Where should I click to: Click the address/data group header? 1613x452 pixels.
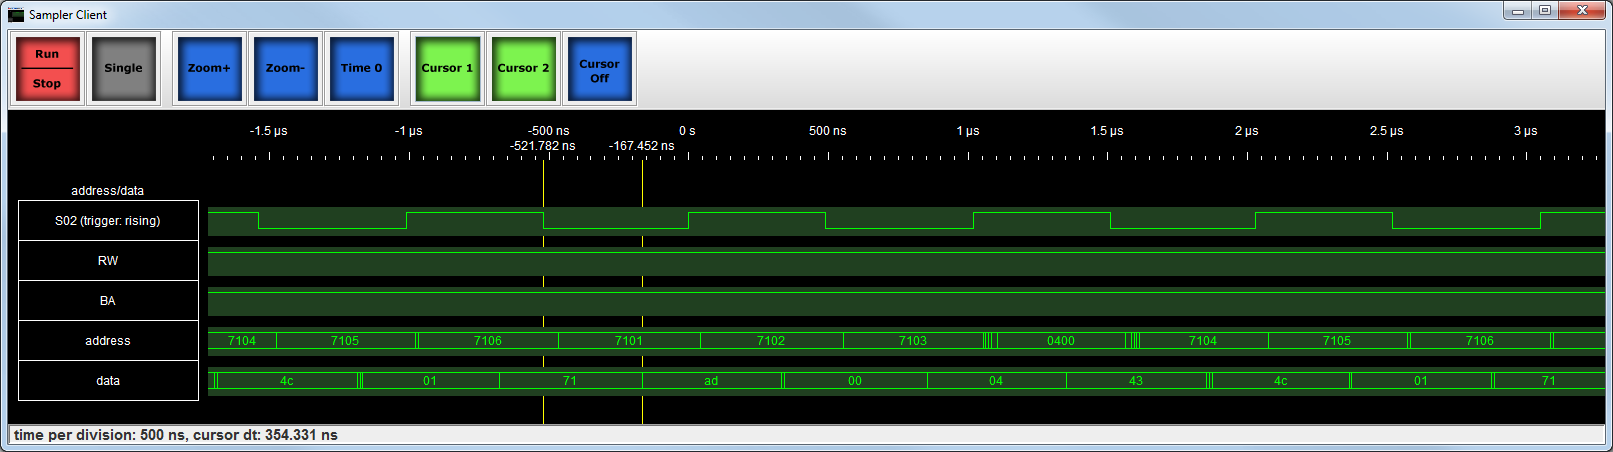tap(108, 190)
